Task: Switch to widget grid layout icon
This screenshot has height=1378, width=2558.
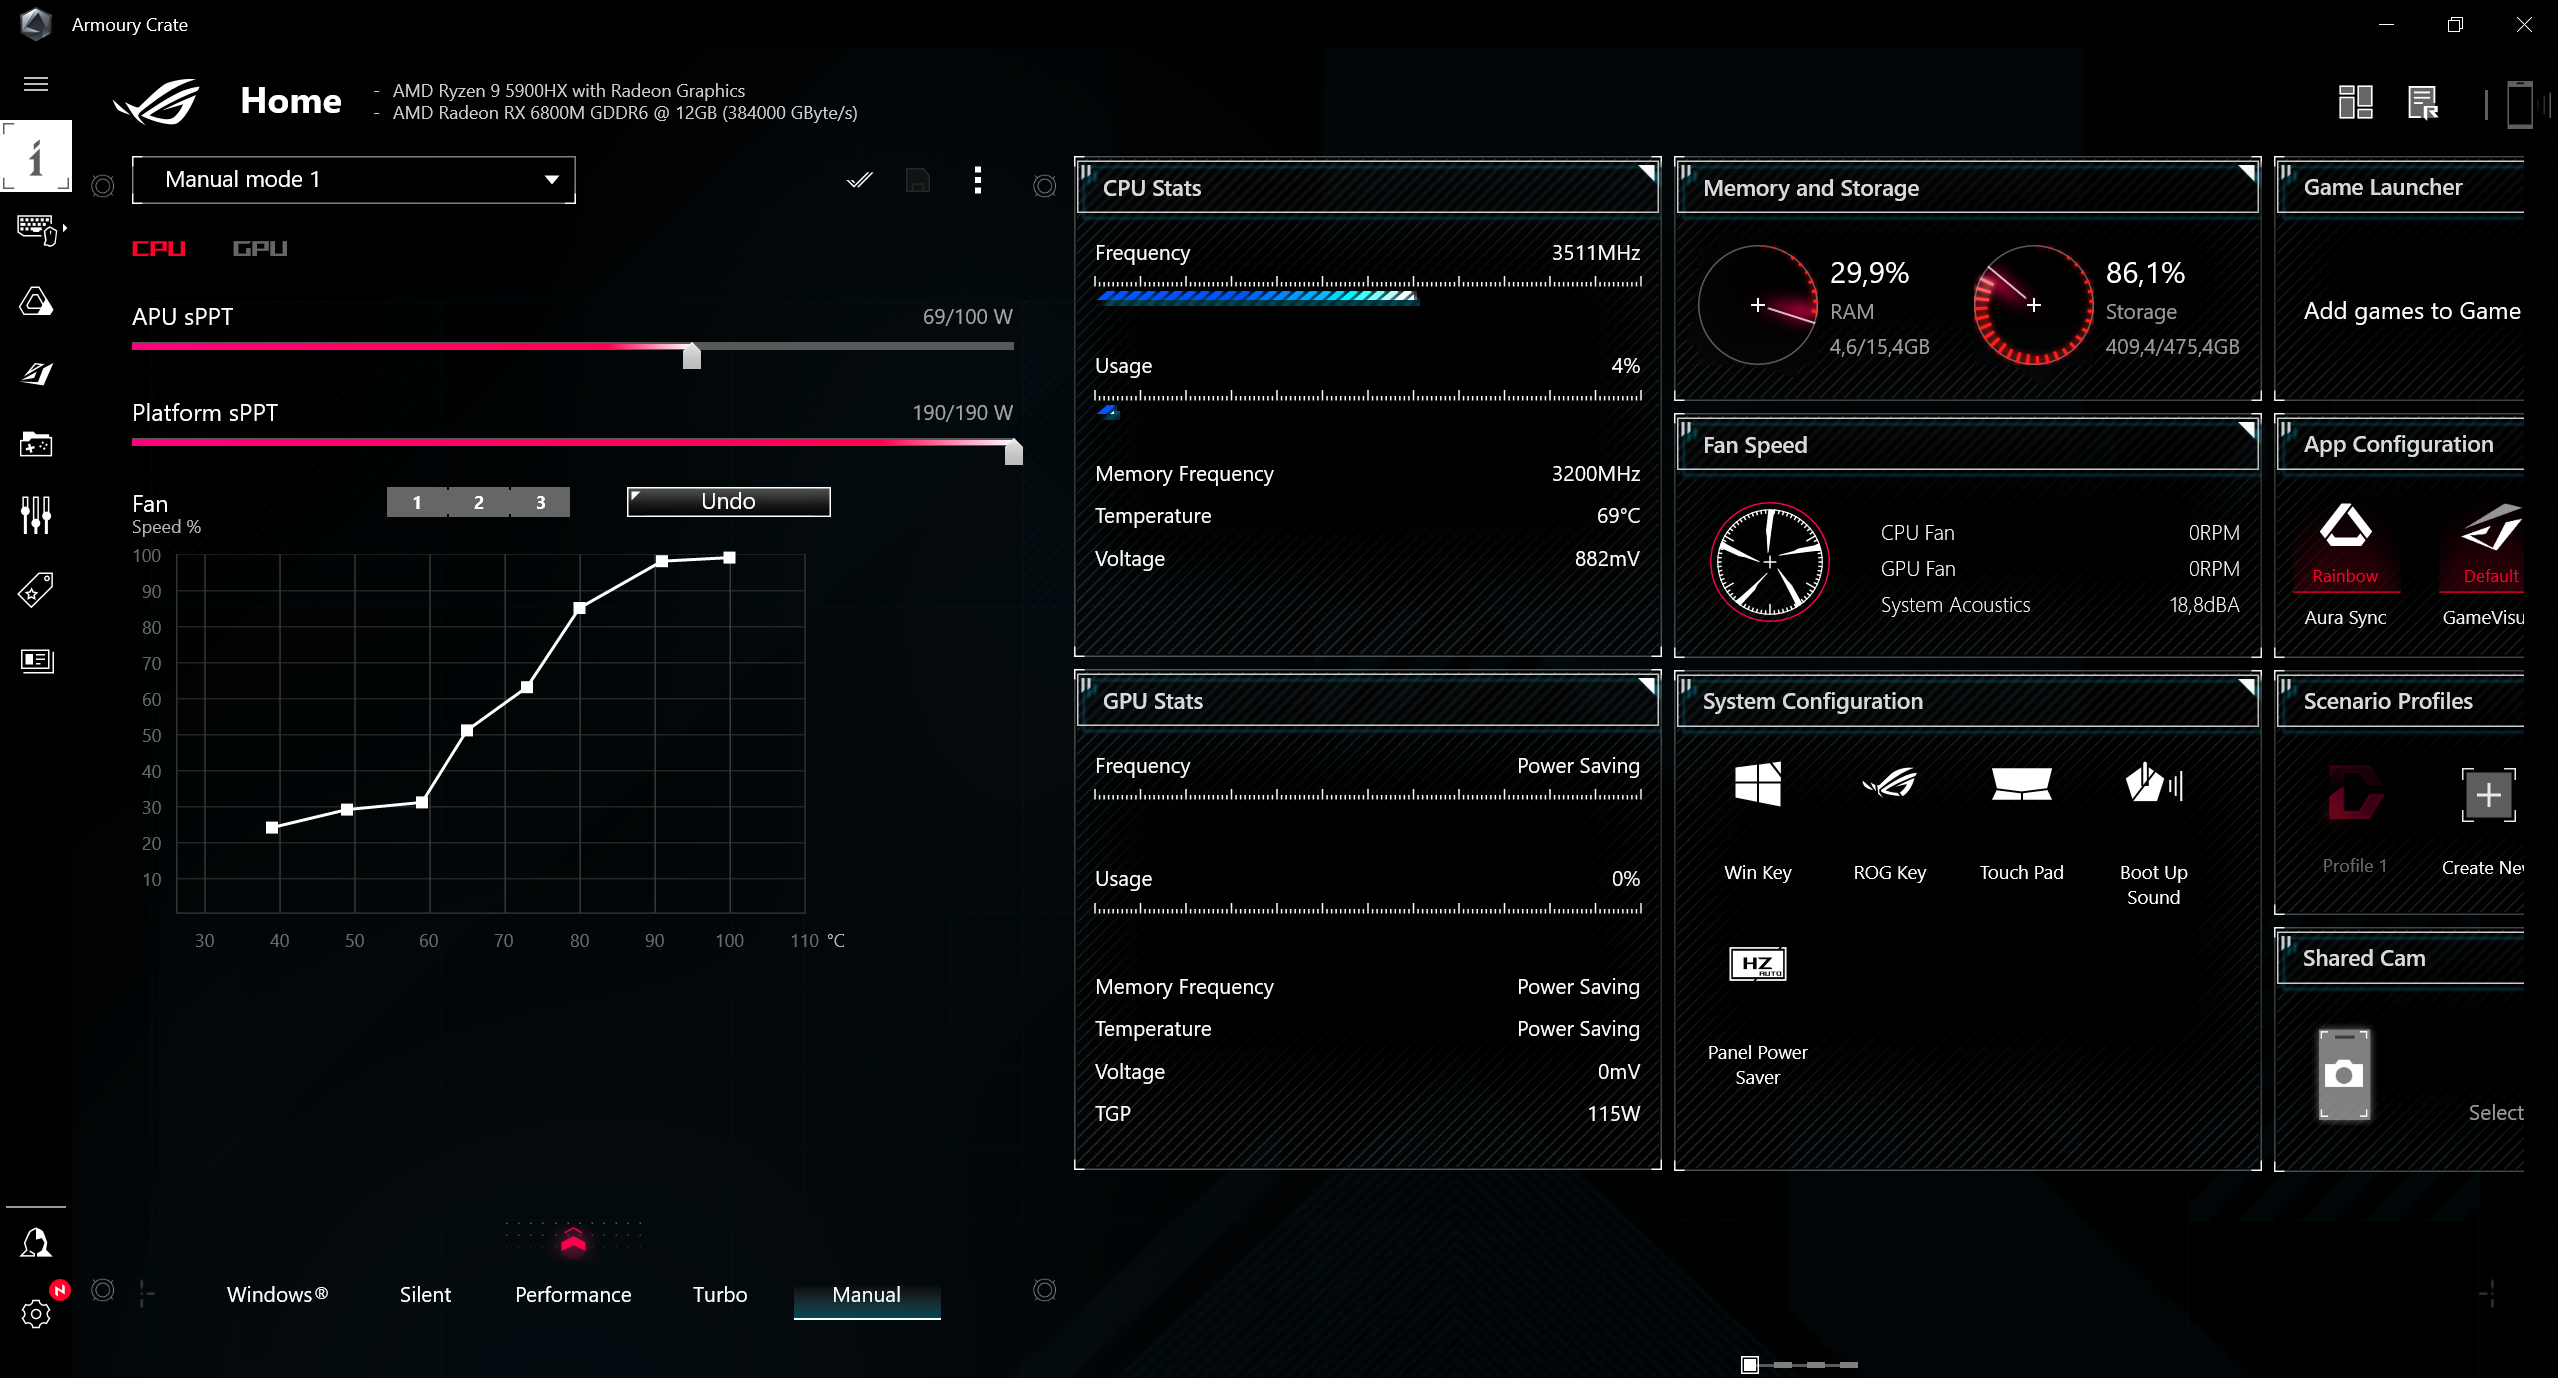Action: [2355, 102]
